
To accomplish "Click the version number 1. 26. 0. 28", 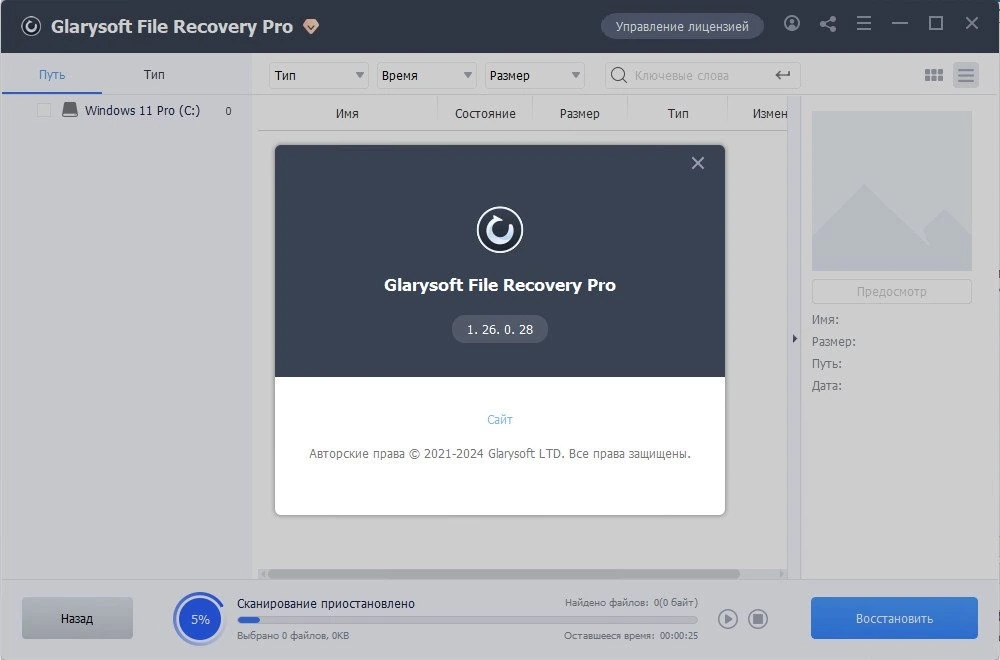I will pos(499,329).
